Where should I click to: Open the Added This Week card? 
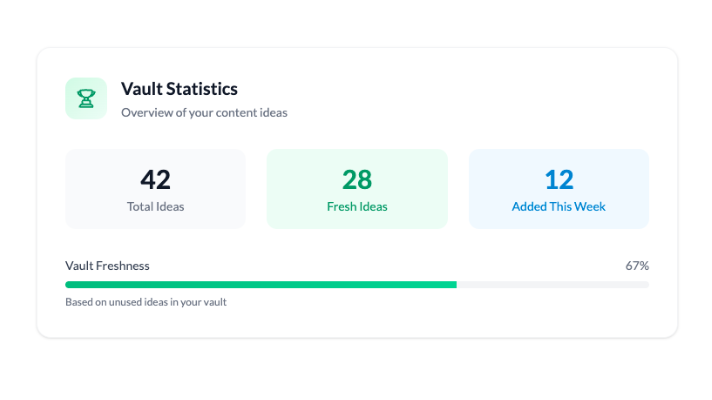click(559, 189)
